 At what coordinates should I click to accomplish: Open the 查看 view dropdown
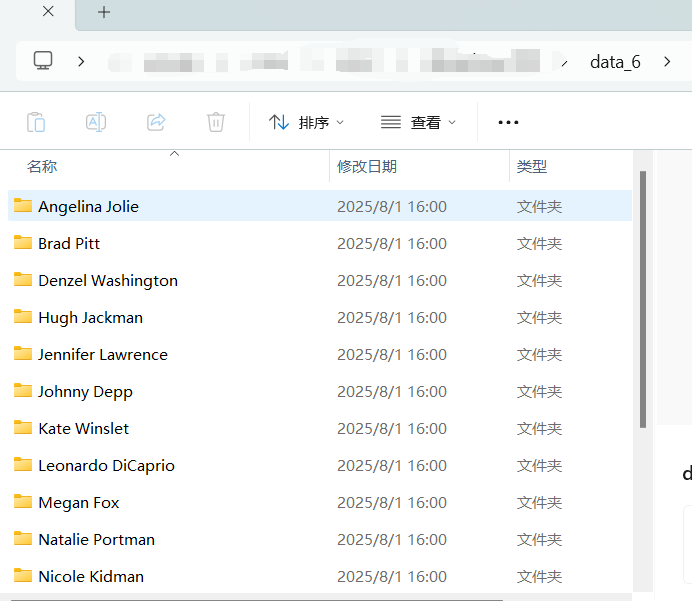pos(418,122)
